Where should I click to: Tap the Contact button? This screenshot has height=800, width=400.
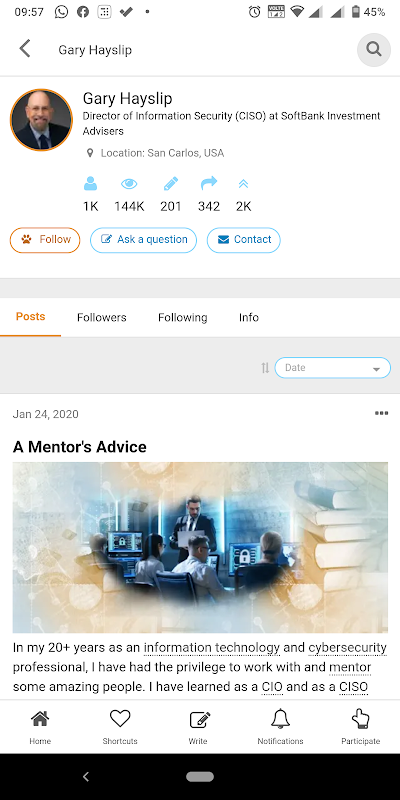pos(243,240)
